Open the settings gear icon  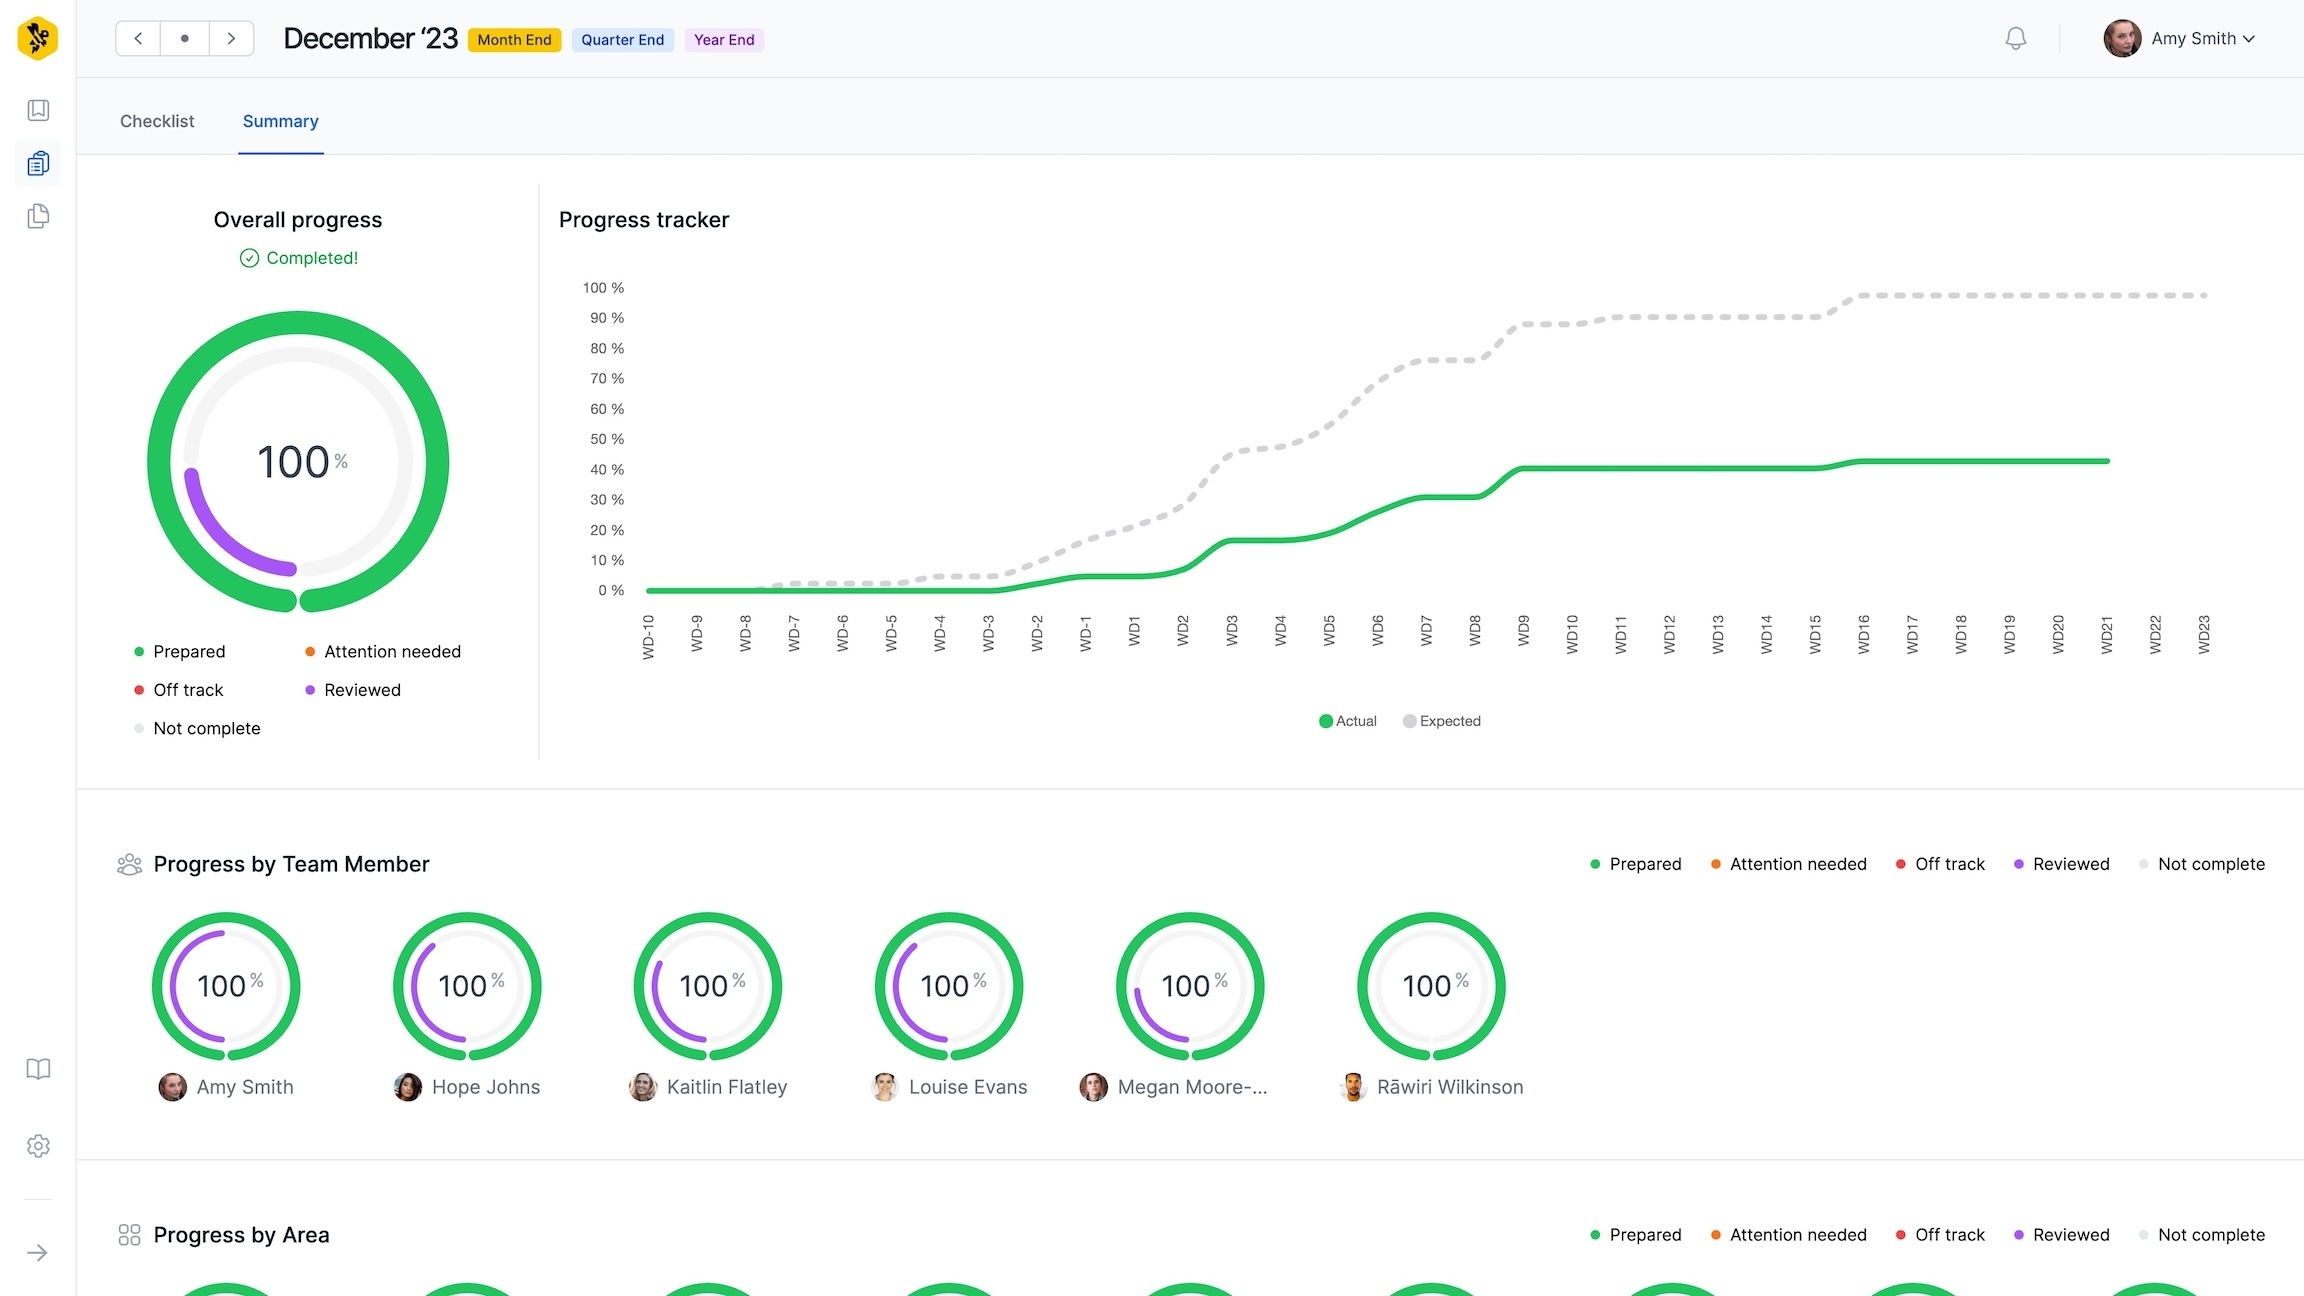(x=38, y=1146)
